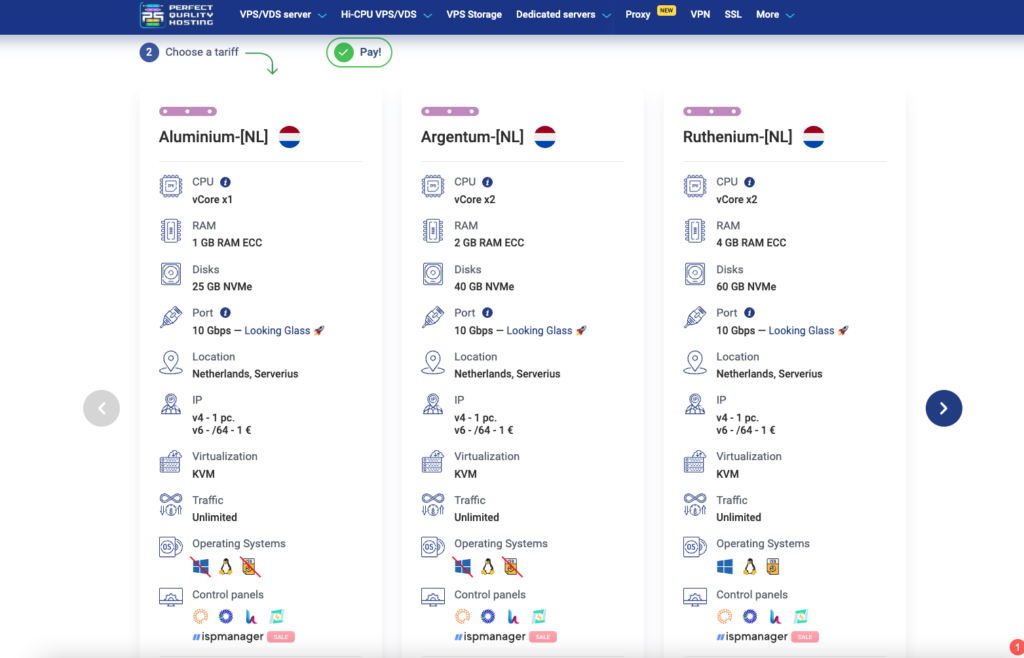Click the crossed-out Windows icon in Argentum-[NL]
Viewport: 1024px width, 658px height.
(463, 567)
